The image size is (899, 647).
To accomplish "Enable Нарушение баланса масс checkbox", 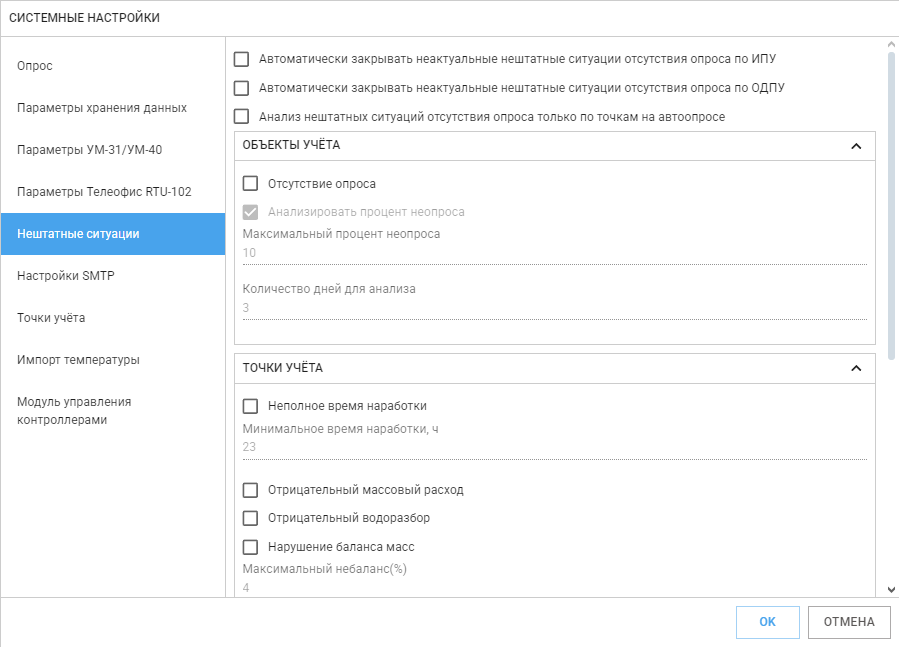I will click(x=251, y=547).
